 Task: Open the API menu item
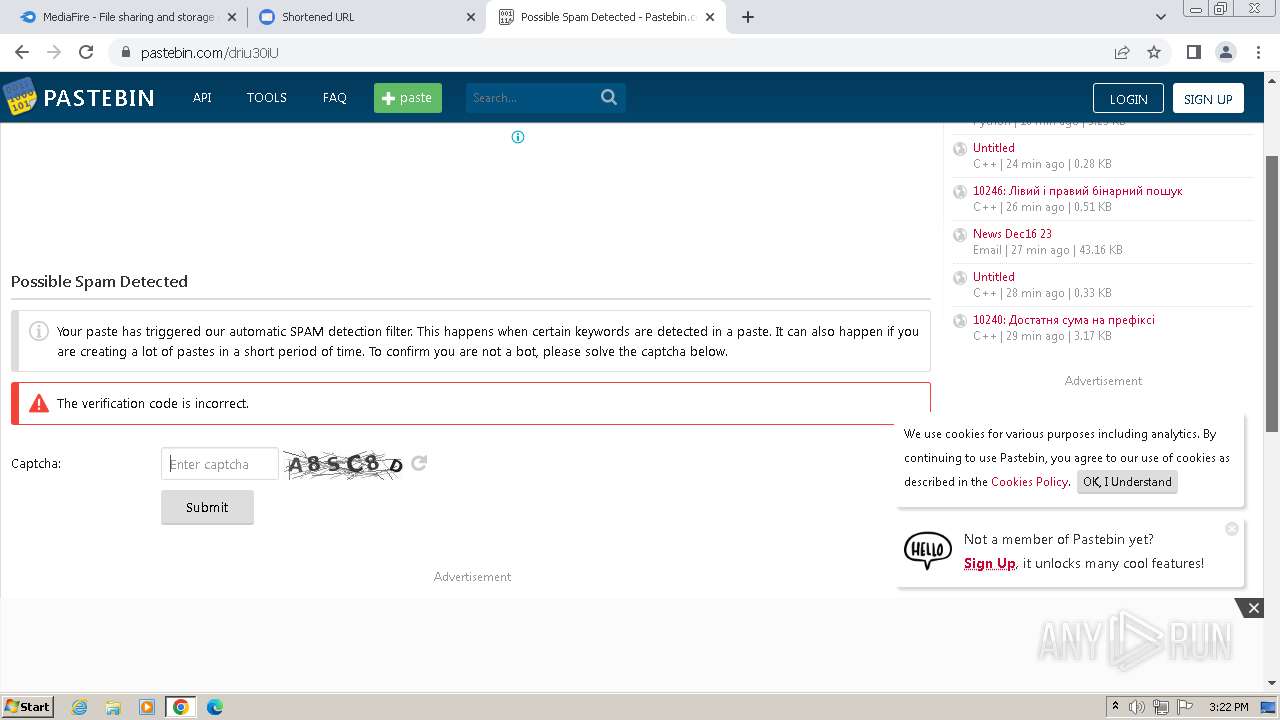[202, 98]
